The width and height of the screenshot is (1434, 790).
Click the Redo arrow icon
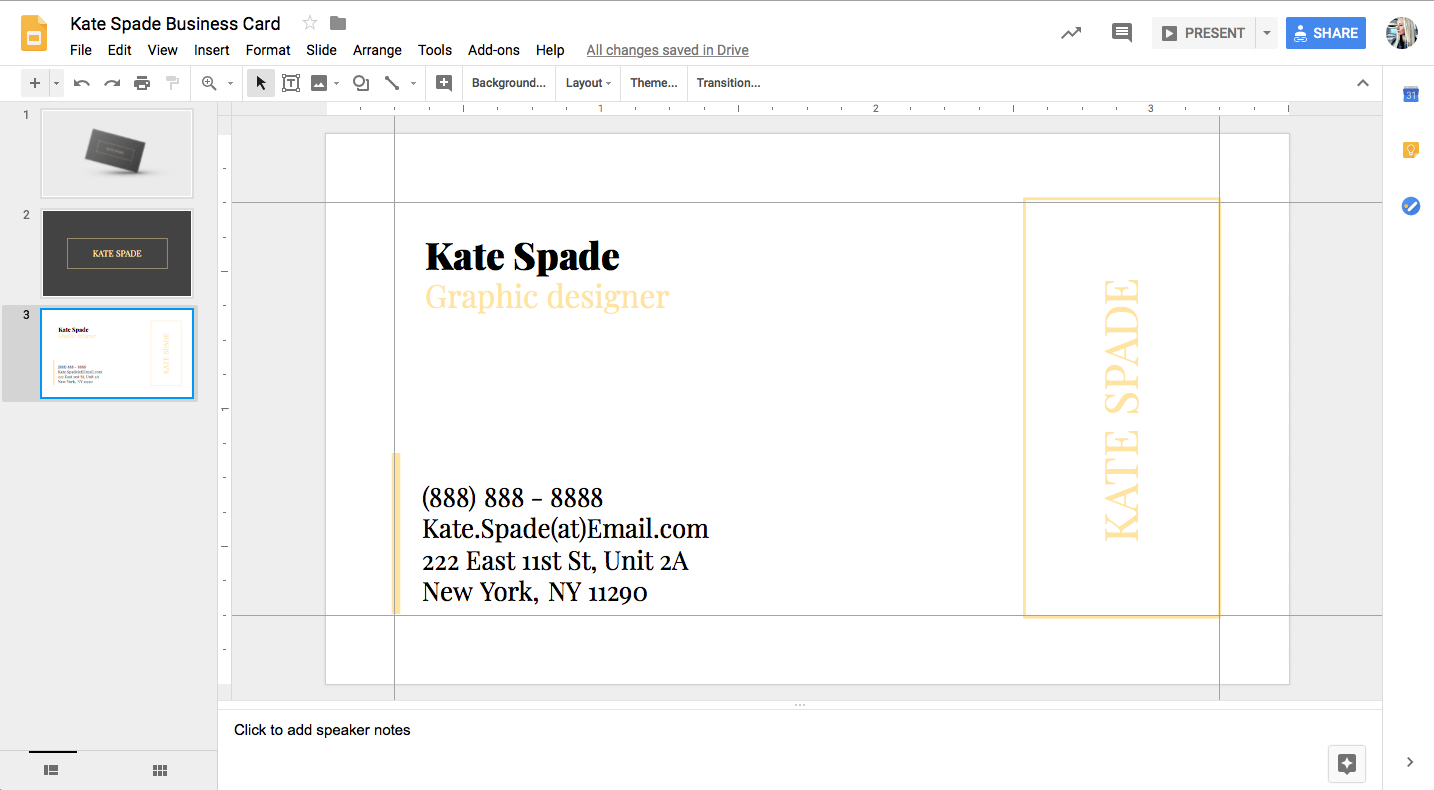(112, 83)
